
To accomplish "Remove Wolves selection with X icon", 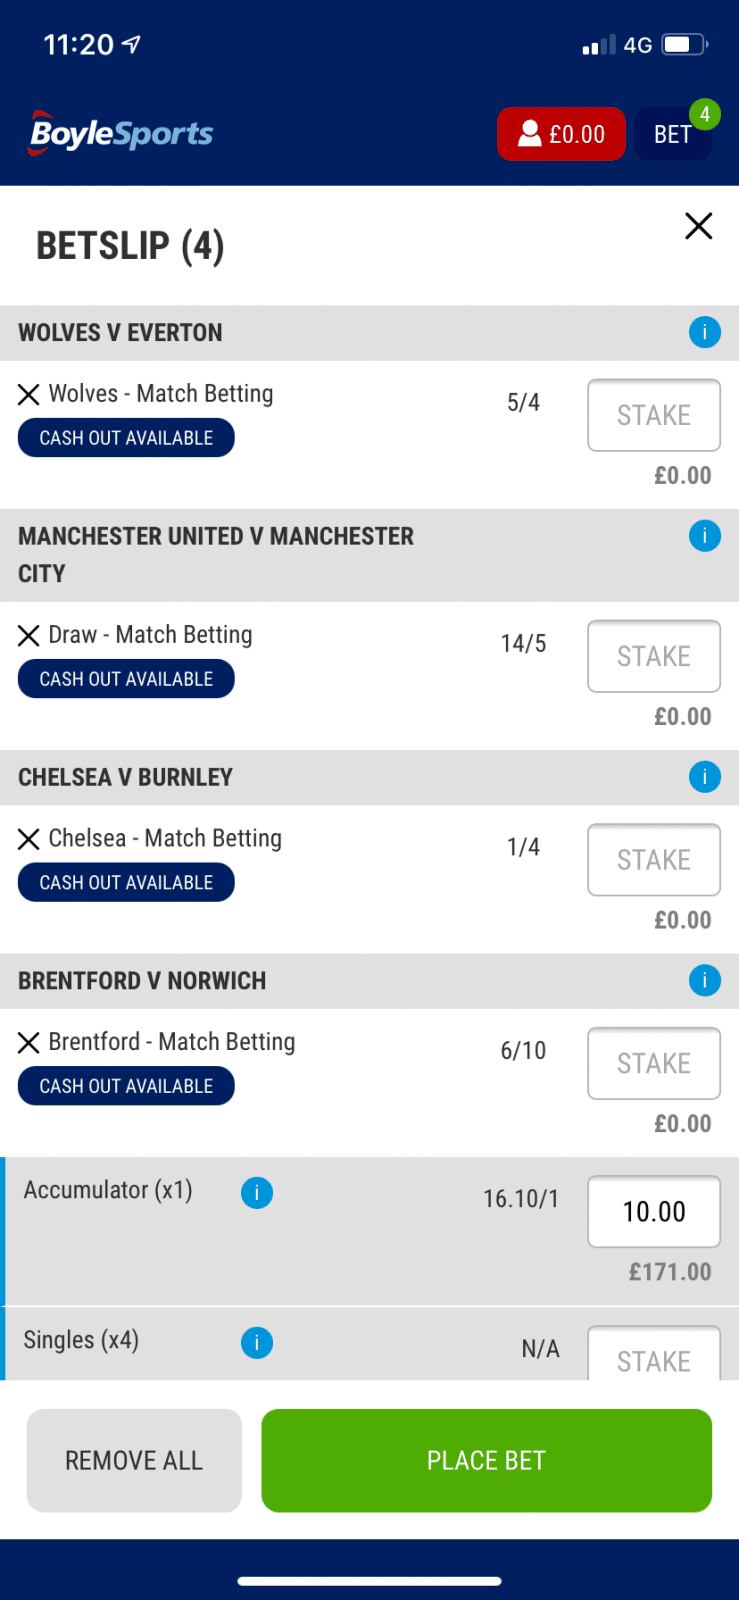I will (x=29, y=395).
